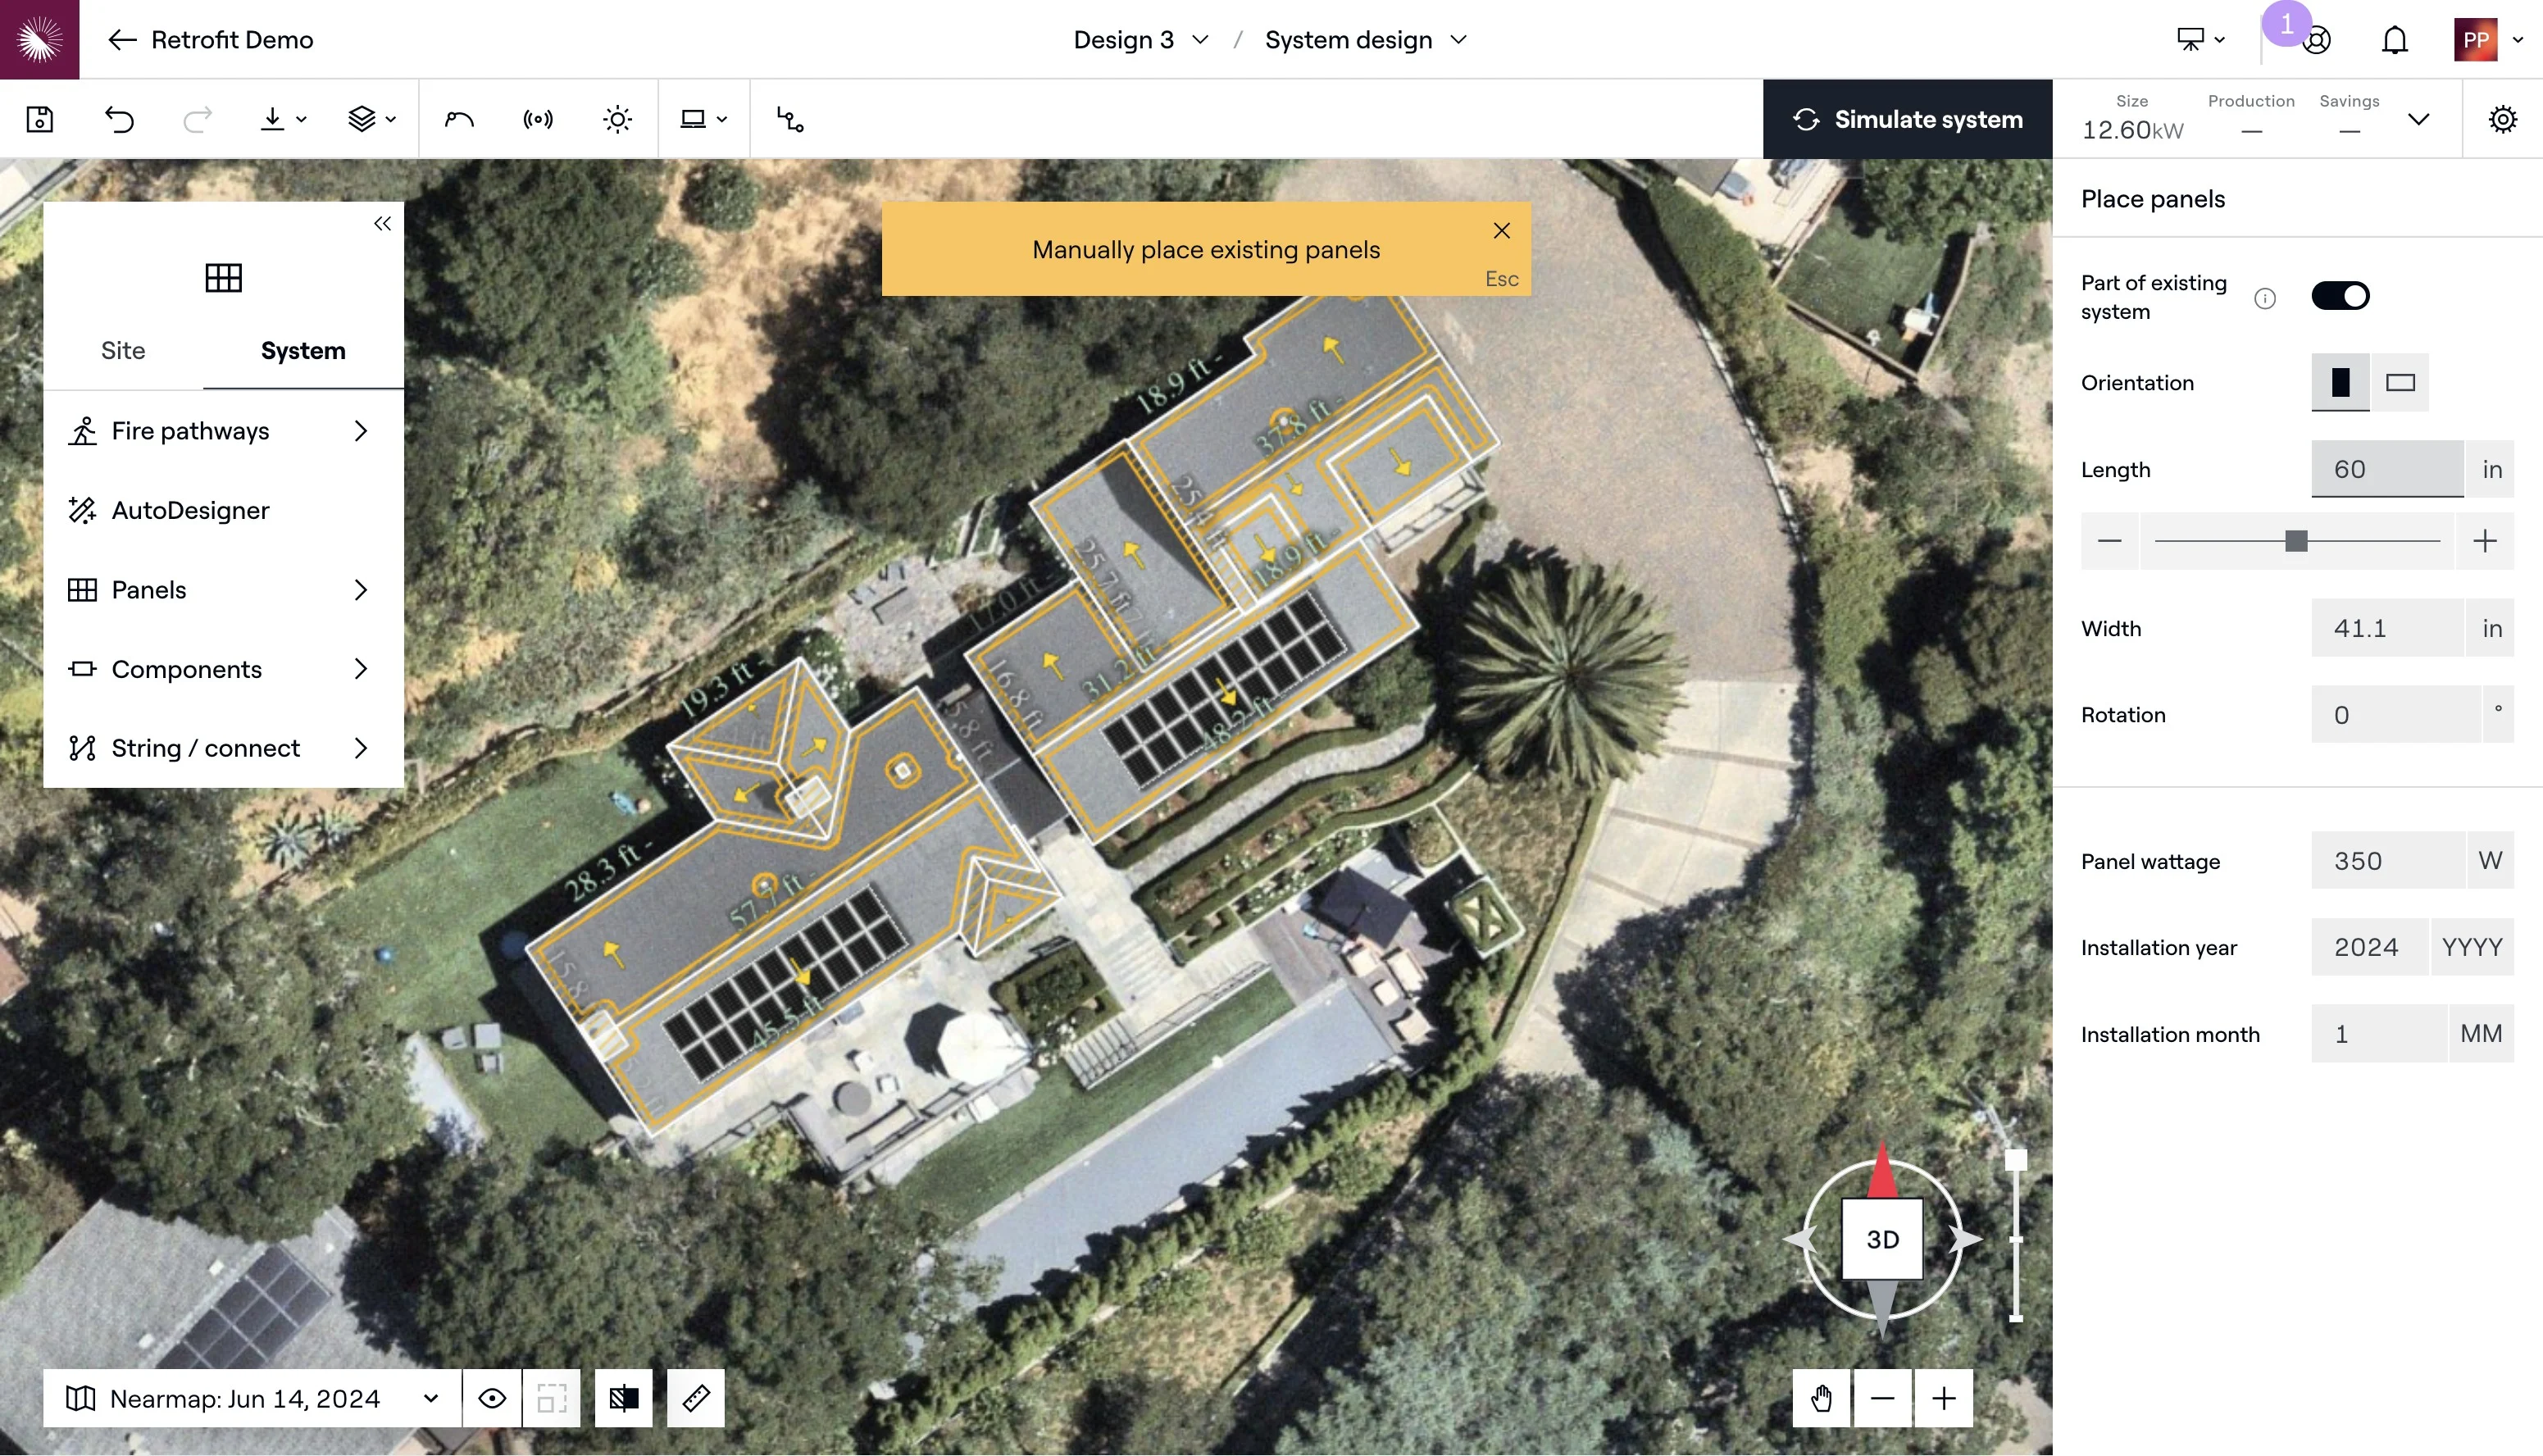2543x1456 pixels.
Task: Select the ruler measure tool
Action: [x=695, y=1397]
